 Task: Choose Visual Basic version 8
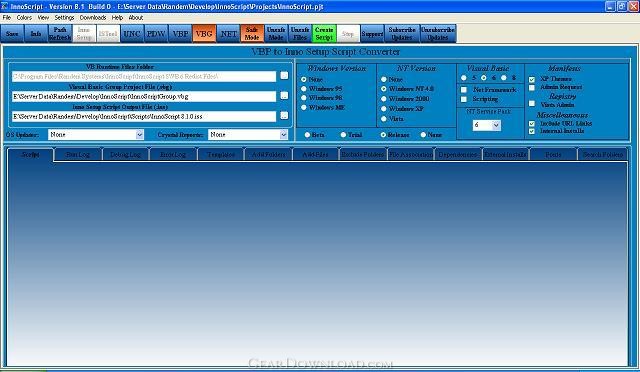(x=504, y=78)
